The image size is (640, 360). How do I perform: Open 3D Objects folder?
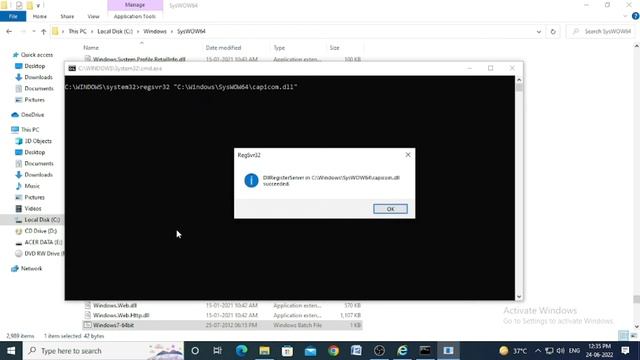pos(38,141)
